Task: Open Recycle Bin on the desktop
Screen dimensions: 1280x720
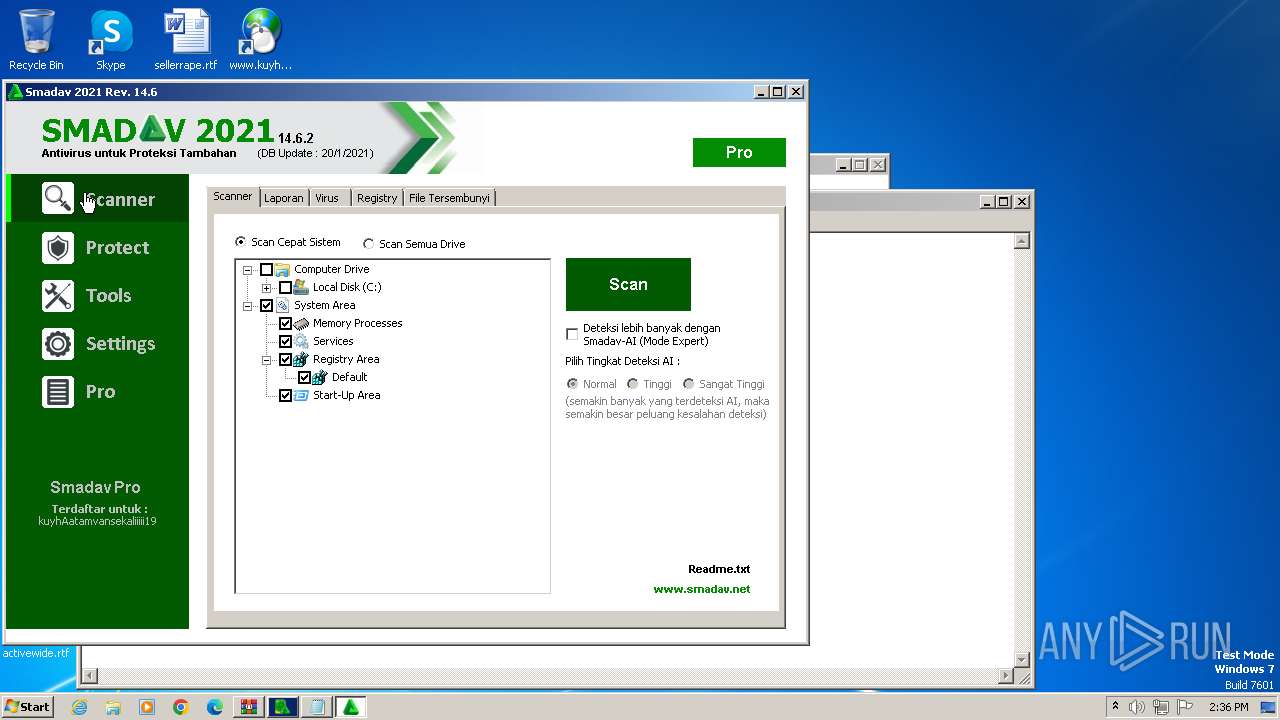Action: tap(36, 40)
